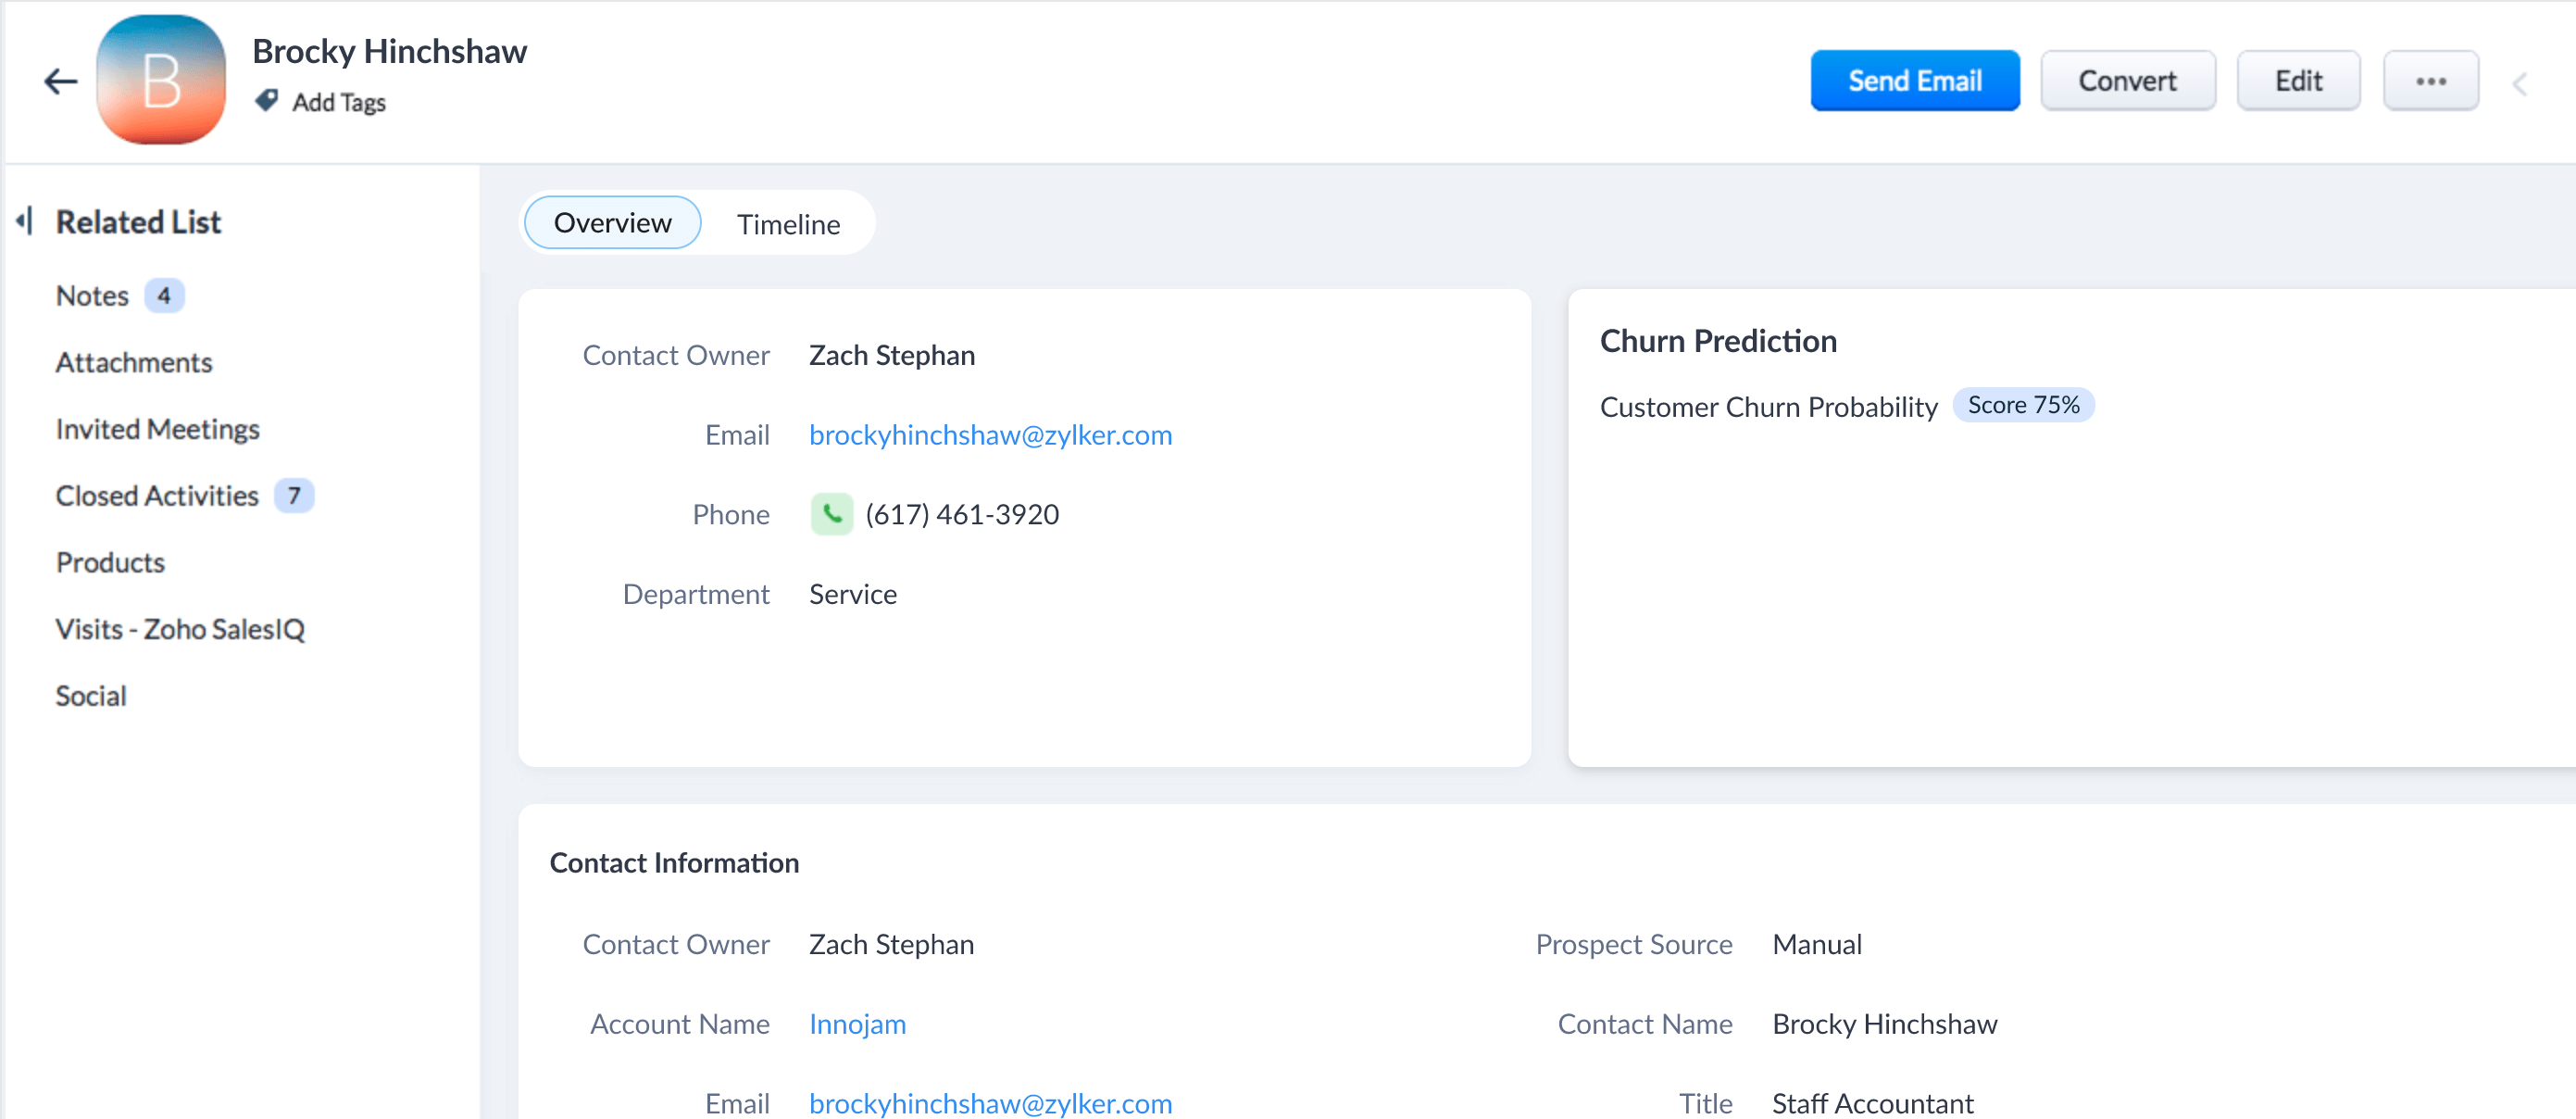Open the Innojam account link
Screen dimensions: 2576x1119
(857, 1024)
